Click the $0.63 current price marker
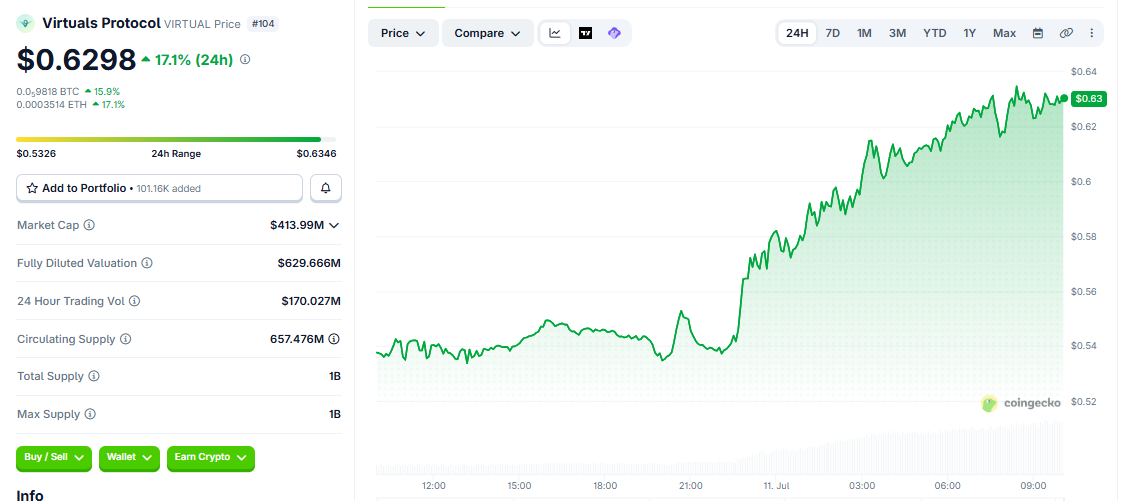Viewport: 1124px width, 501px height. (x=1089, y=99)
